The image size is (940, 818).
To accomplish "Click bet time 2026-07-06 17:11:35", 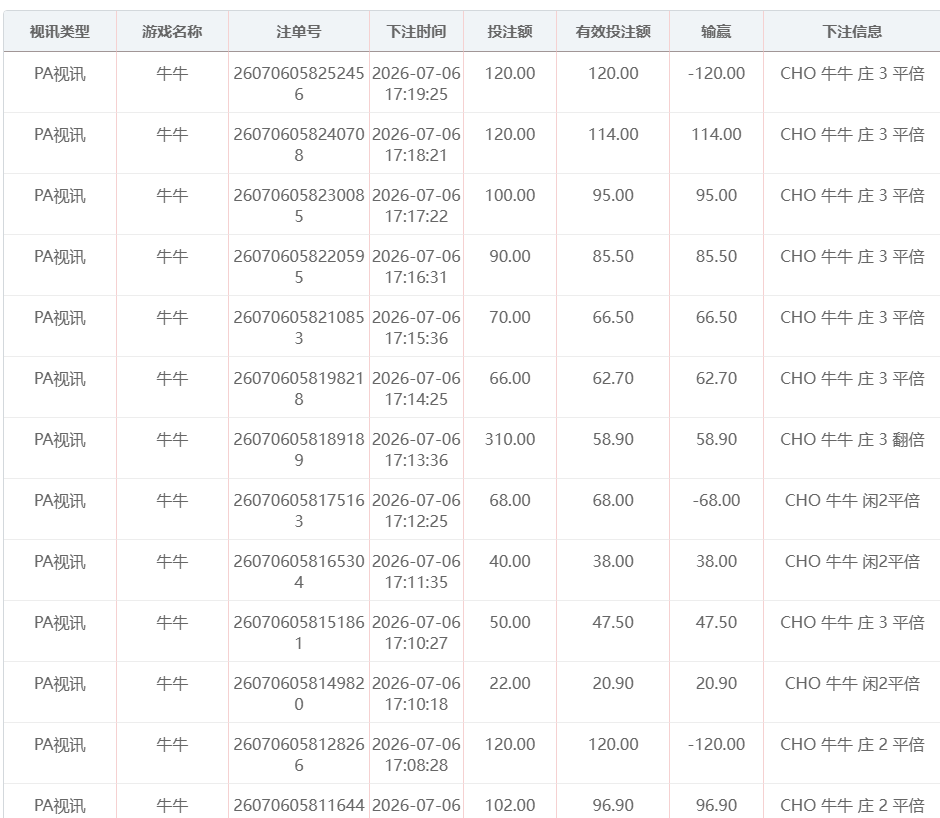I will (416, 572).
